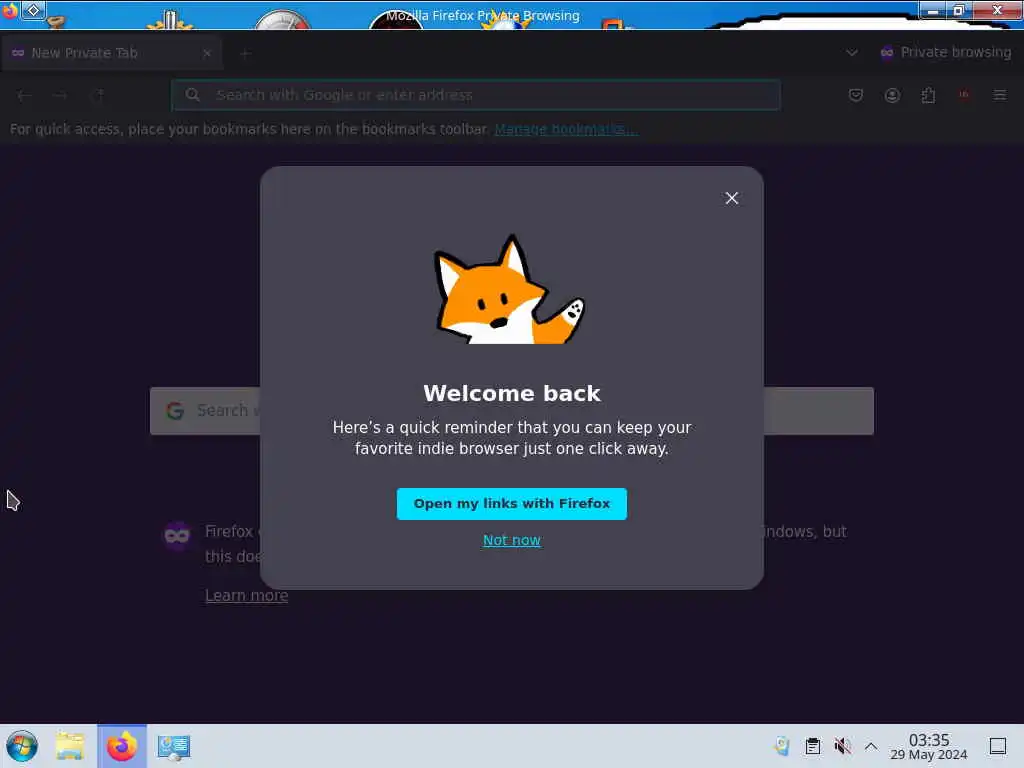Focus the address bar search field
This screenshot has width=1024, height=768.
point(475,95)
